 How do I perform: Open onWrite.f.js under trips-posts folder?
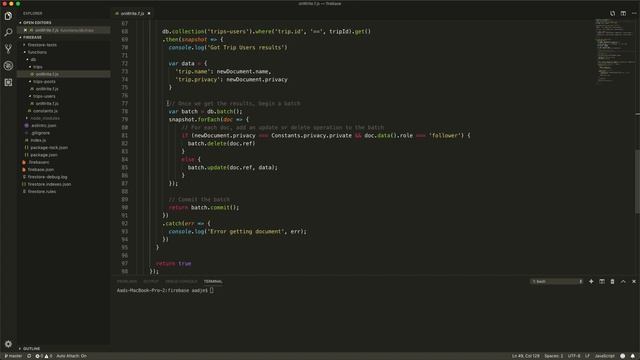47,89
